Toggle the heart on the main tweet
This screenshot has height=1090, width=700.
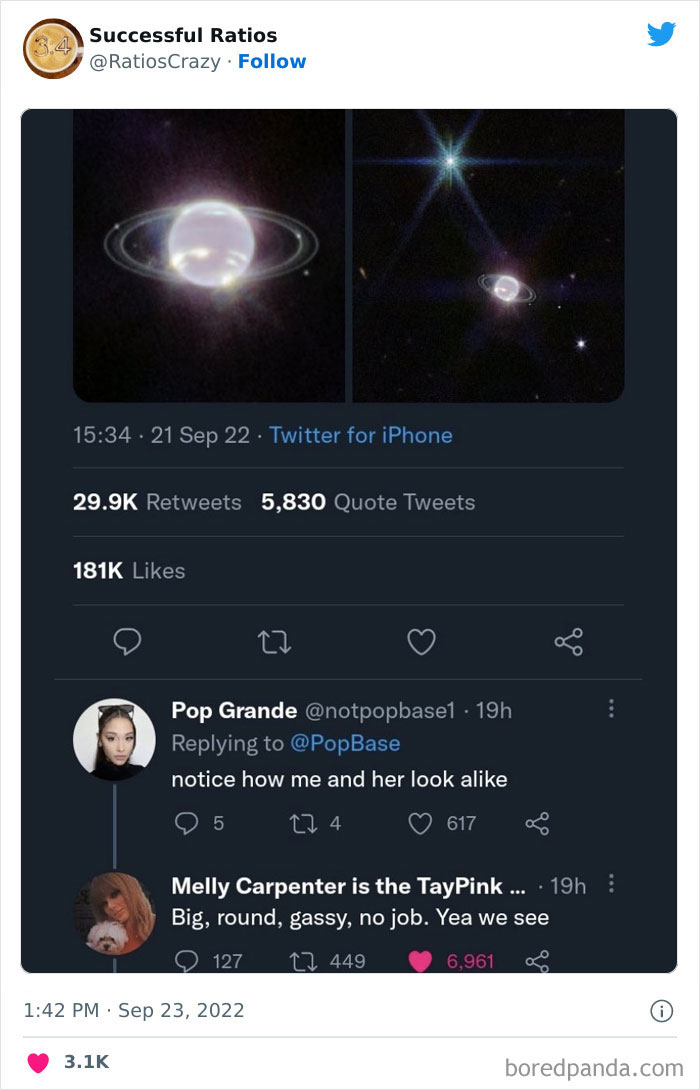click(421, 642)
